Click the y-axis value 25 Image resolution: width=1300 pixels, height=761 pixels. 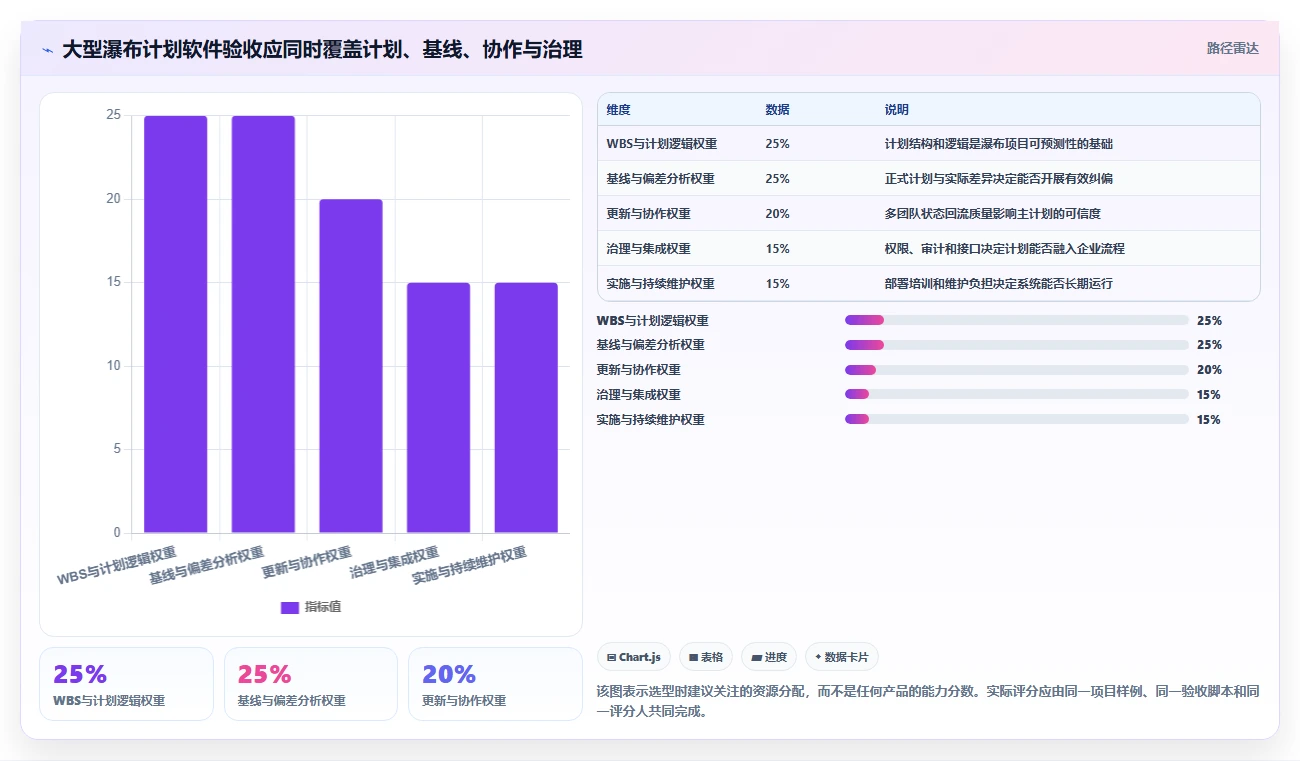113,115
